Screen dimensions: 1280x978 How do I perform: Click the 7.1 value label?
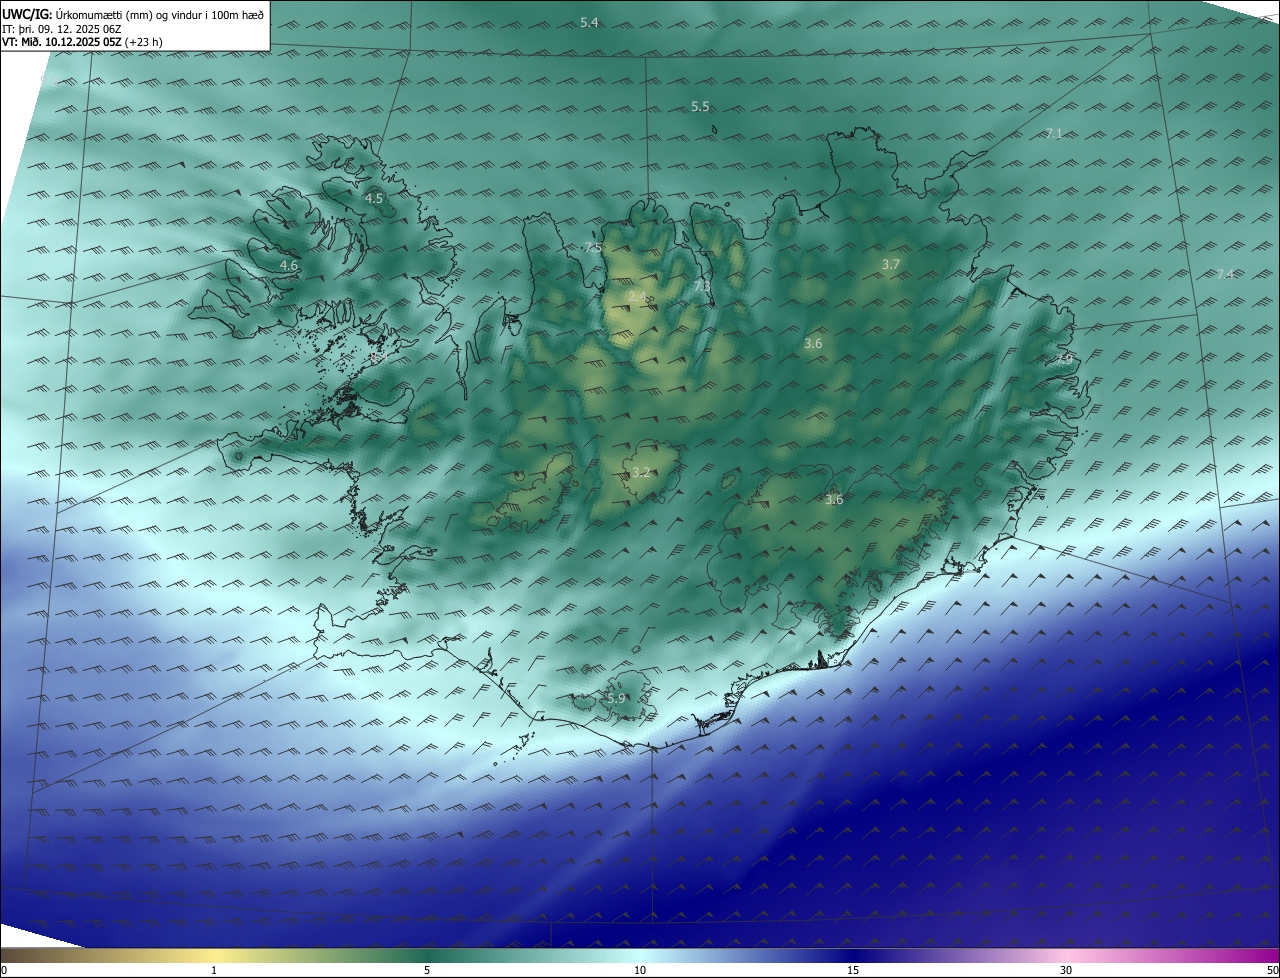pos(1054,133)
